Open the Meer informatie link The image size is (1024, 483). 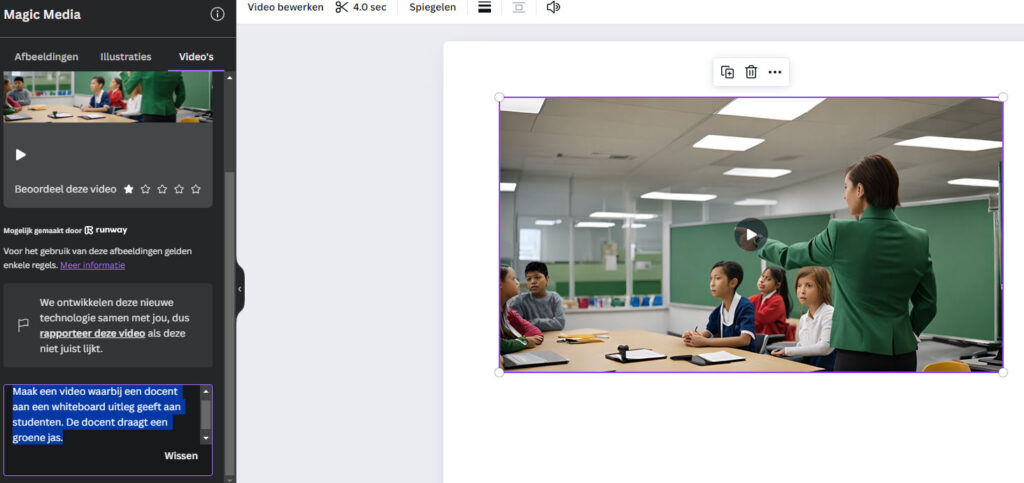[x=93, y=265]
